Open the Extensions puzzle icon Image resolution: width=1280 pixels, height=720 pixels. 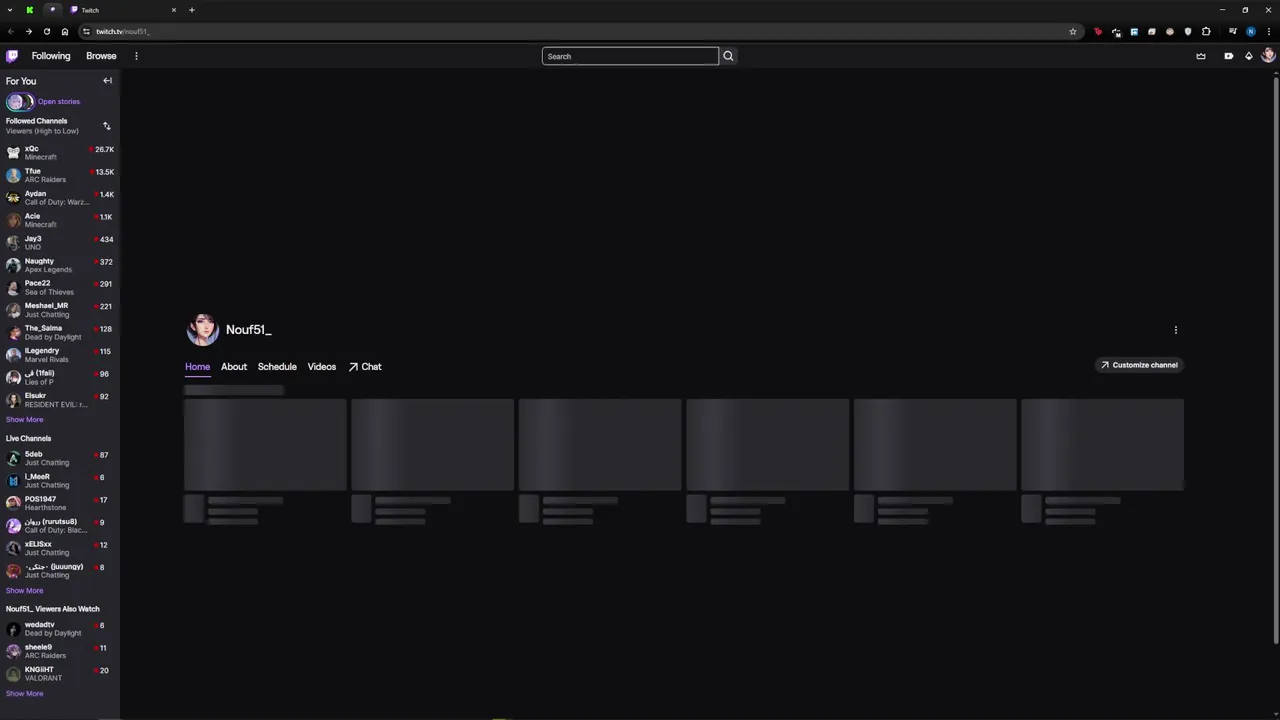click(x=1206, y=31)
